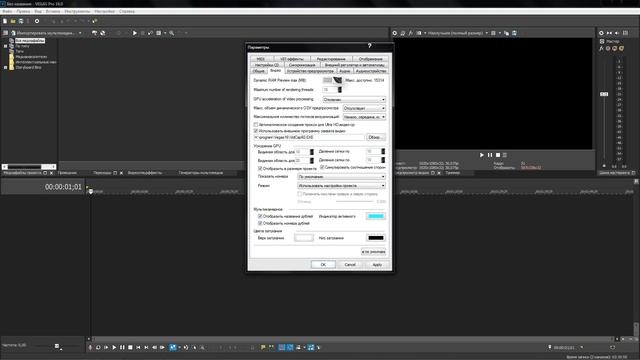Switch to the Audio tab in Preferences

click(345, 71)
